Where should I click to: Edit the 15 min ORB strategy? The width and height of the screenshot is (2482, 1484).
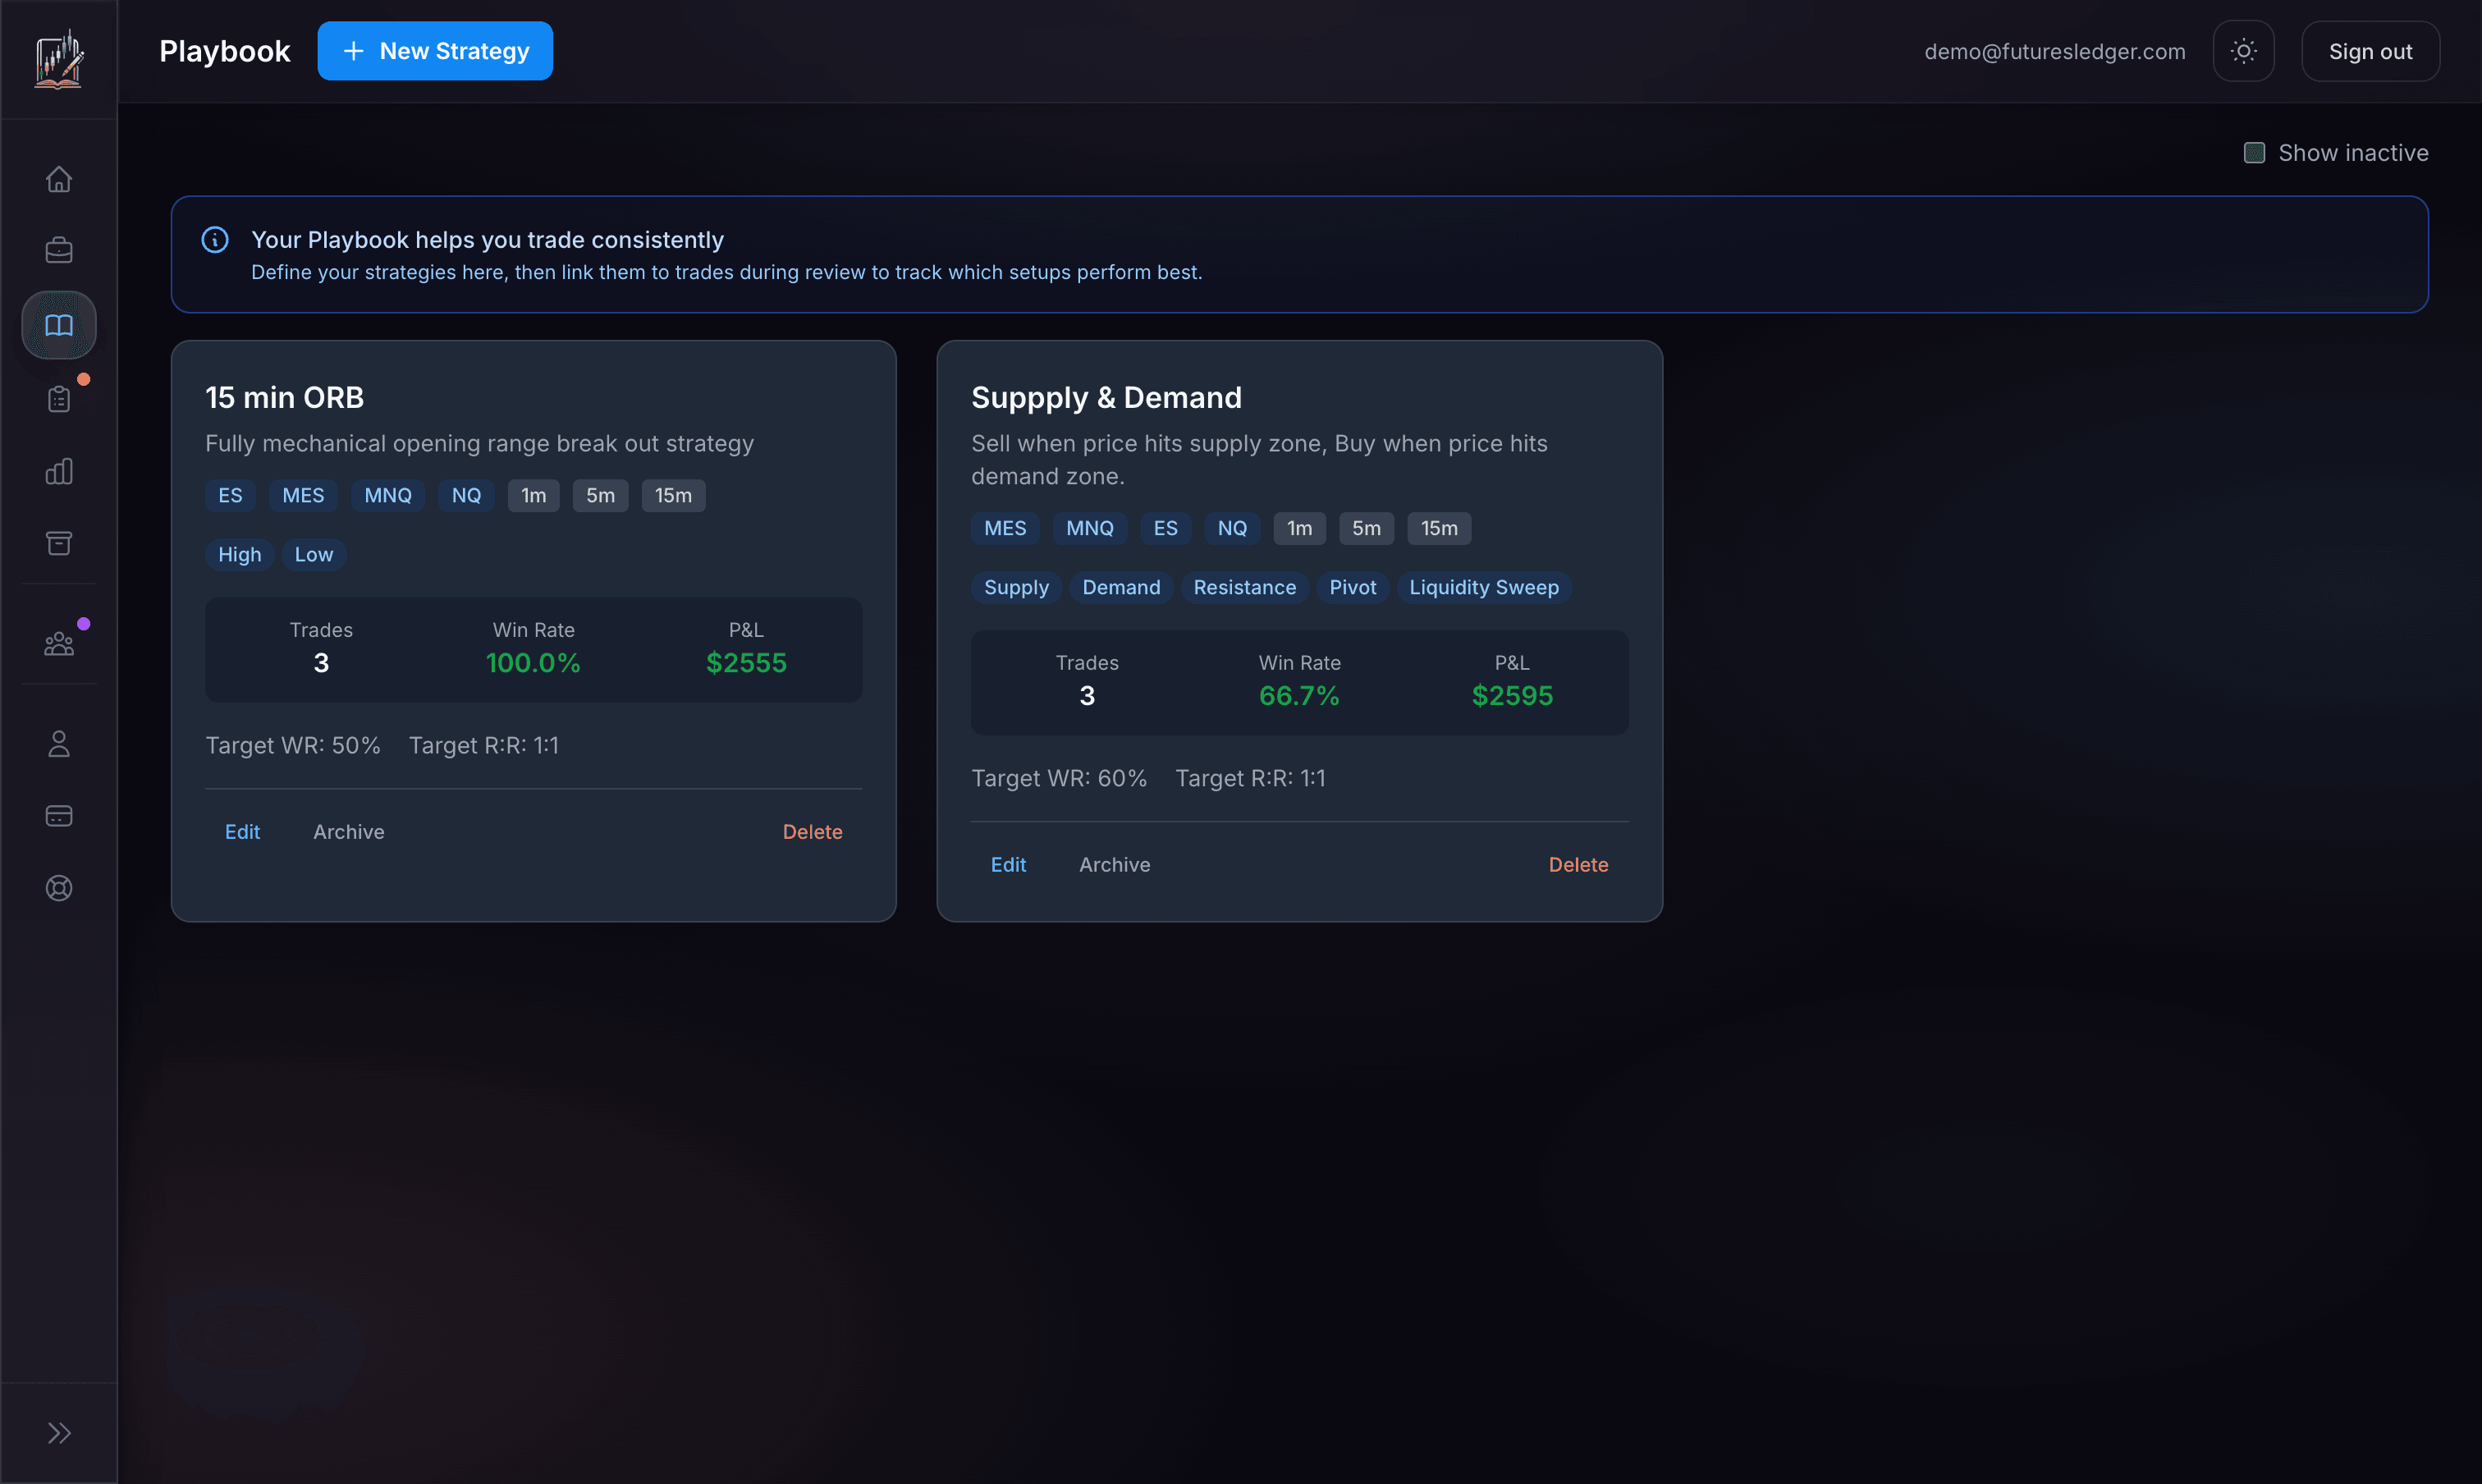tap(243, 831)
